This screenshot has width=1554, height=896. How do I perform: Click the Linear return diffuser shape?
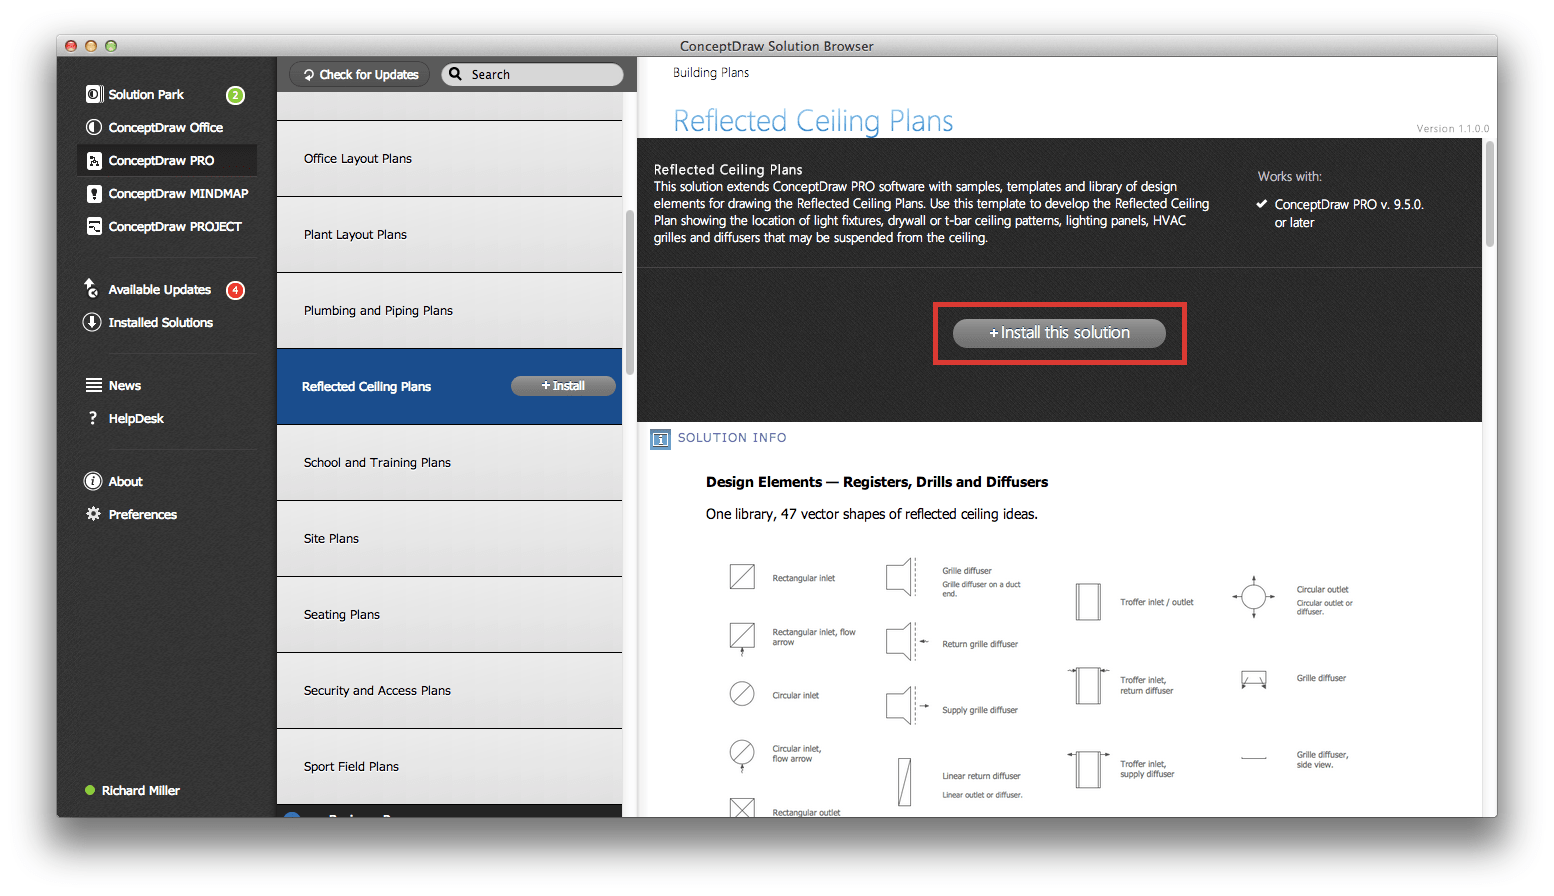905,782
